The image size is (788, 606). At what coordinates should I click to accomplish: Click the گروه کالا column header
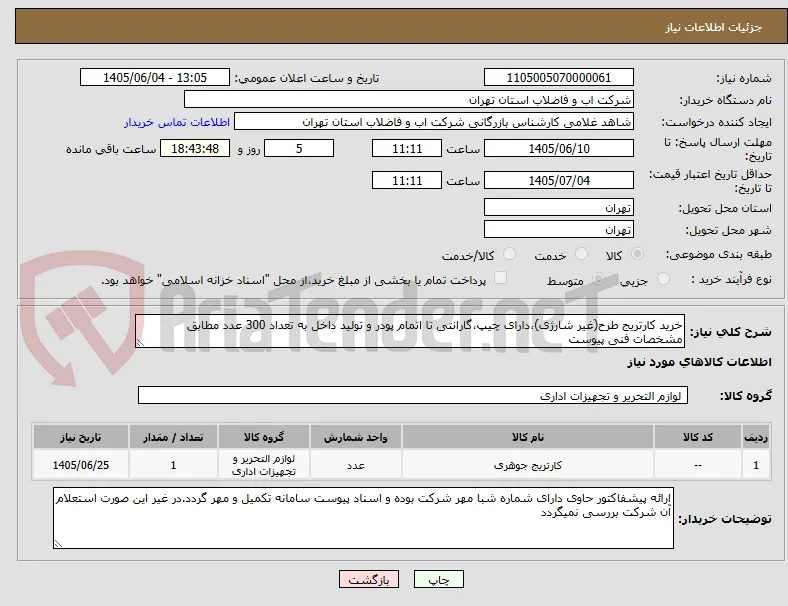click(264, 437)
